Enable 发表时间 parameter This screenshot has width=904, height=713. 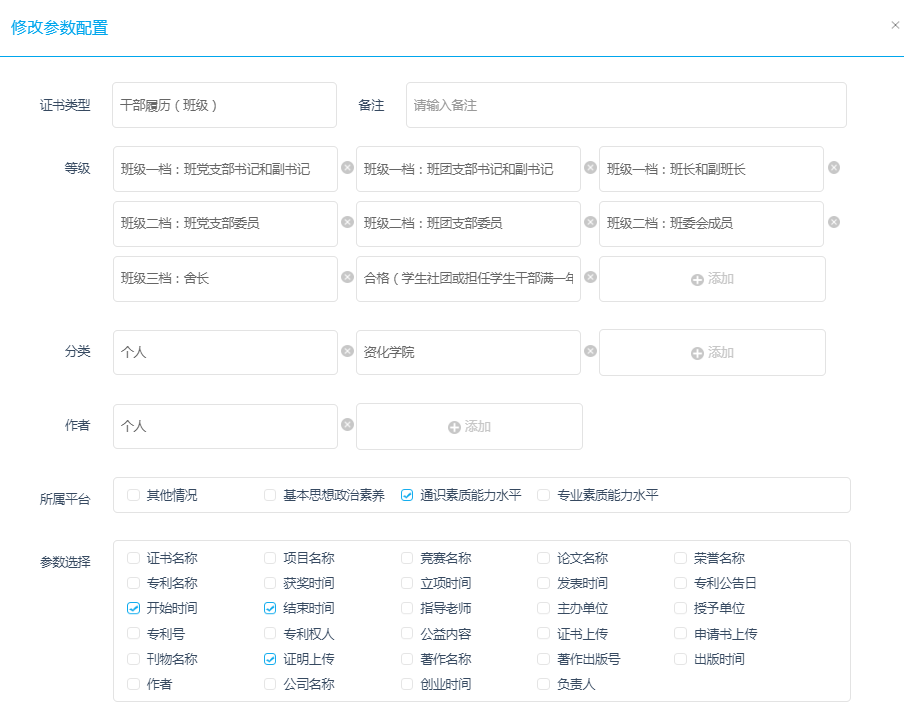pos(544,583)
